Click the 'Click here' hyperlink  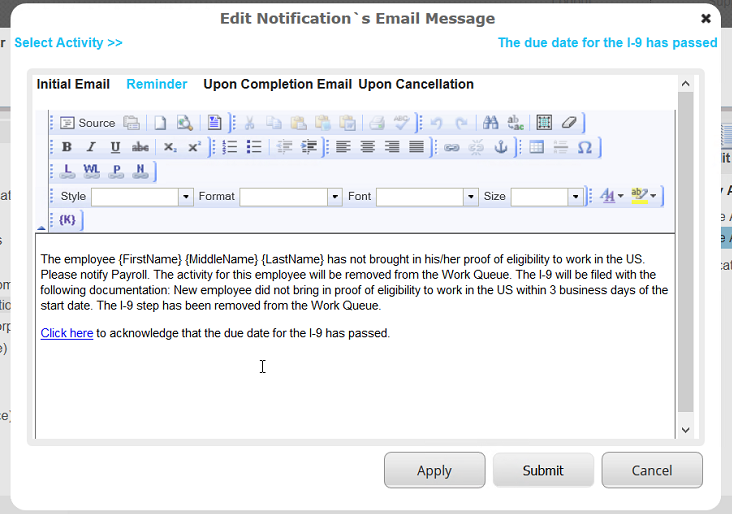point(67,333)
